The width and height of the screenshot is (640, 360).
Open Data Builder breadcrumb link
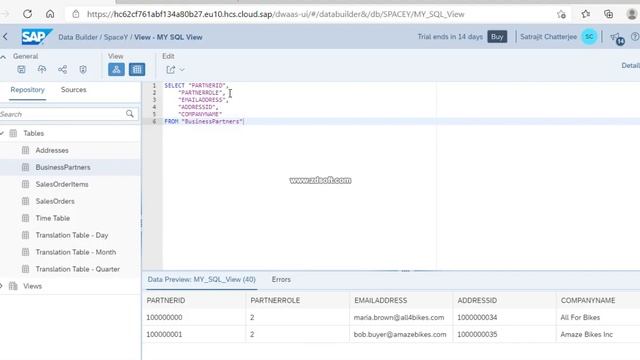78,37
